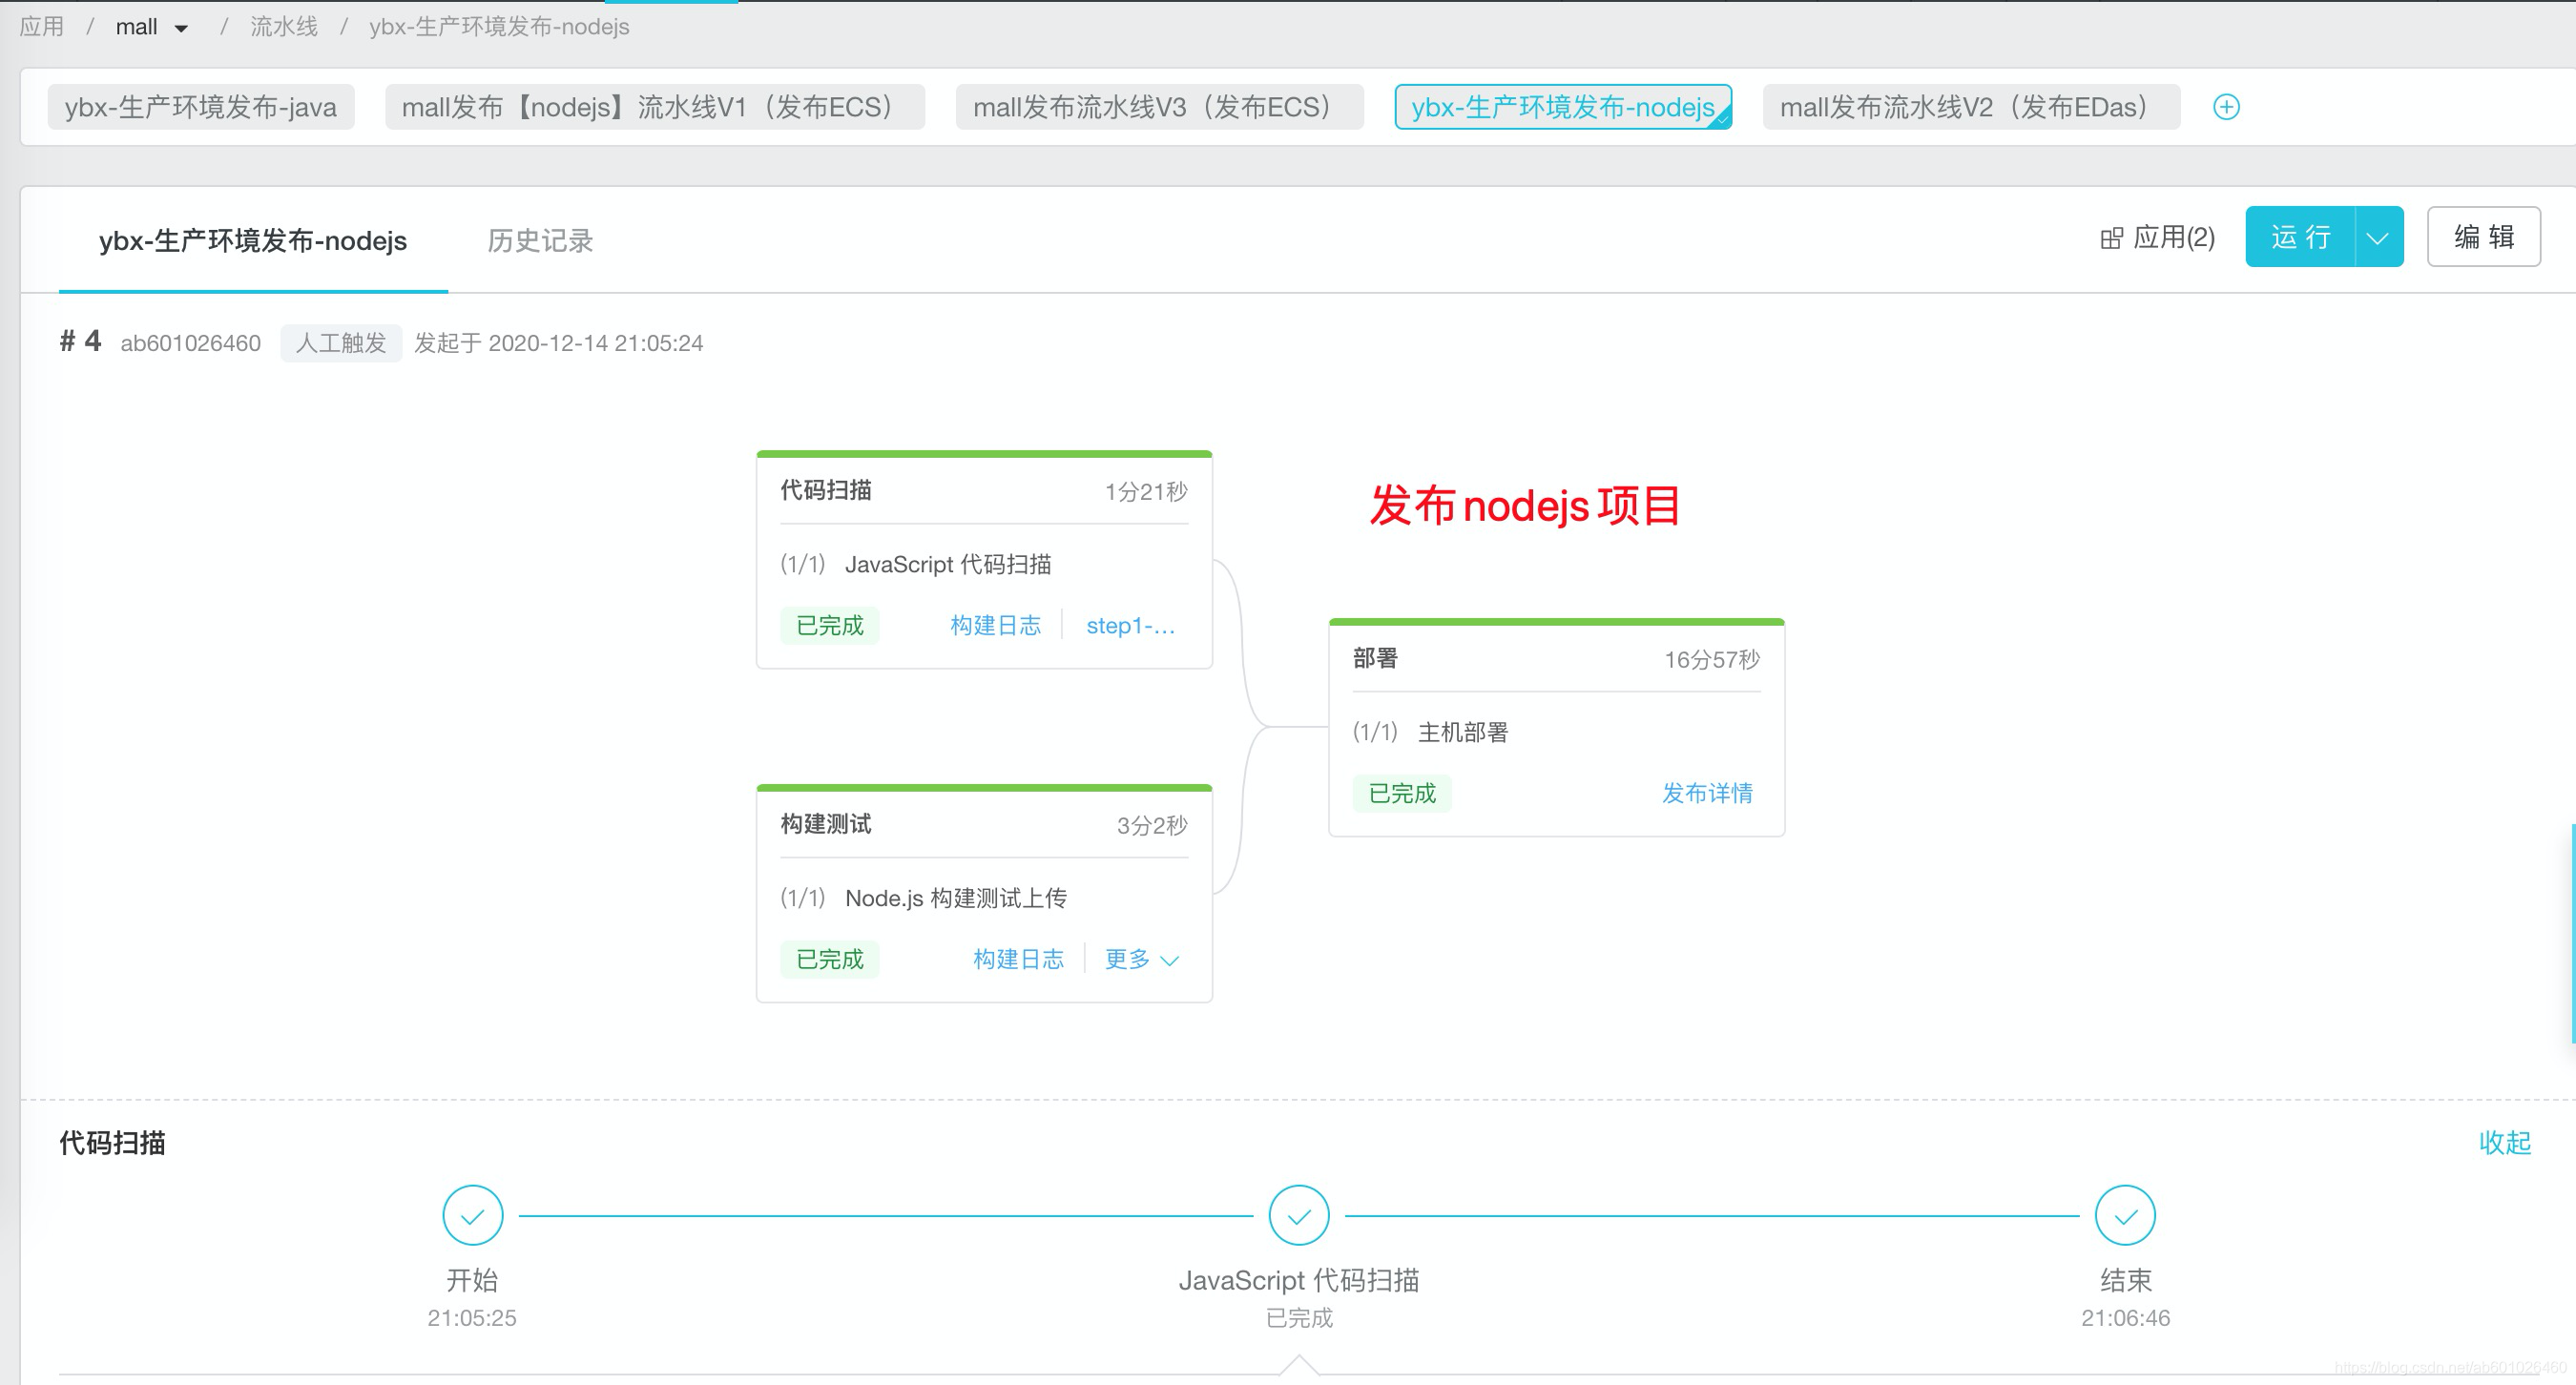Select mall发布流水线V3（发布ECS） pipeline tab

[x=1160, y=107]
